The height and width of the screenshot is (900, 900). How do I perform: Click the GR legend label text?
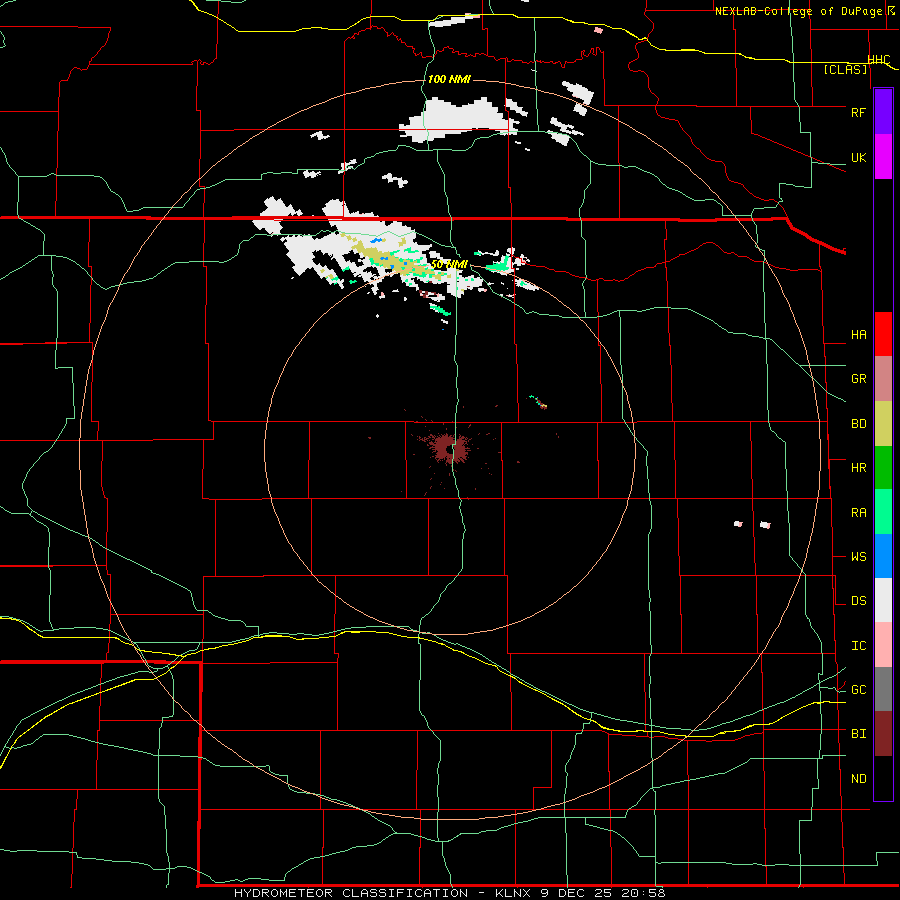(858, 379)
